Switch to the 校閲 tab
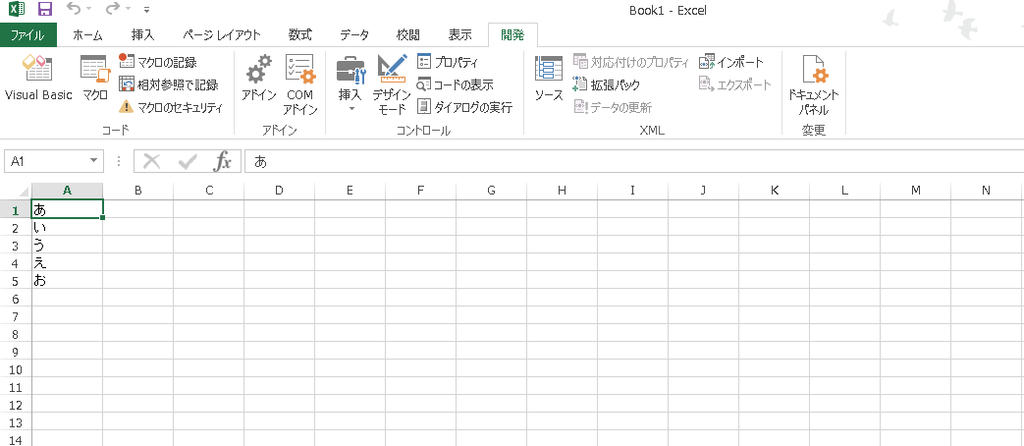Screen dimensions: 1024x446 click(408, 35)
